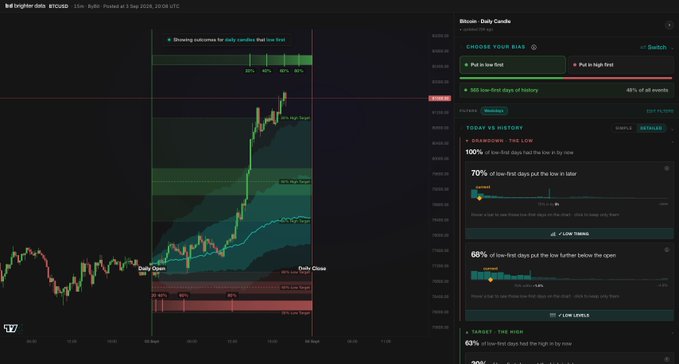This screenshot has width=679, height=364.
Task: Click the 63% of low-first days statistic
Action: tap(518, 344)
